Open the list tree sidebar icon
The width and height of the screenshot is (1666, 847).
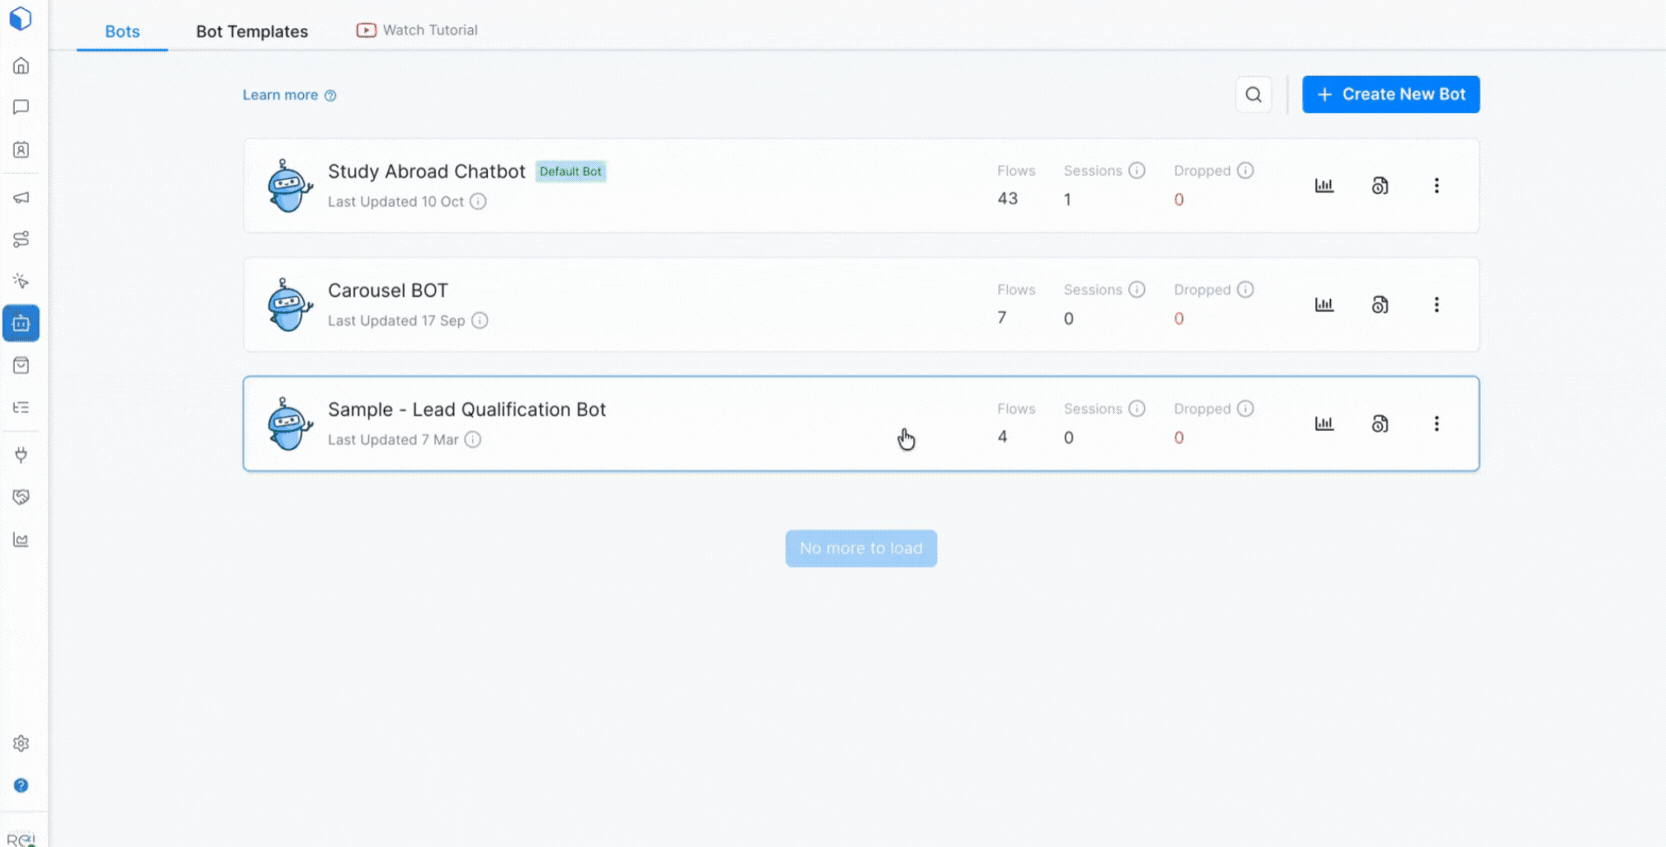coord(21,407)
